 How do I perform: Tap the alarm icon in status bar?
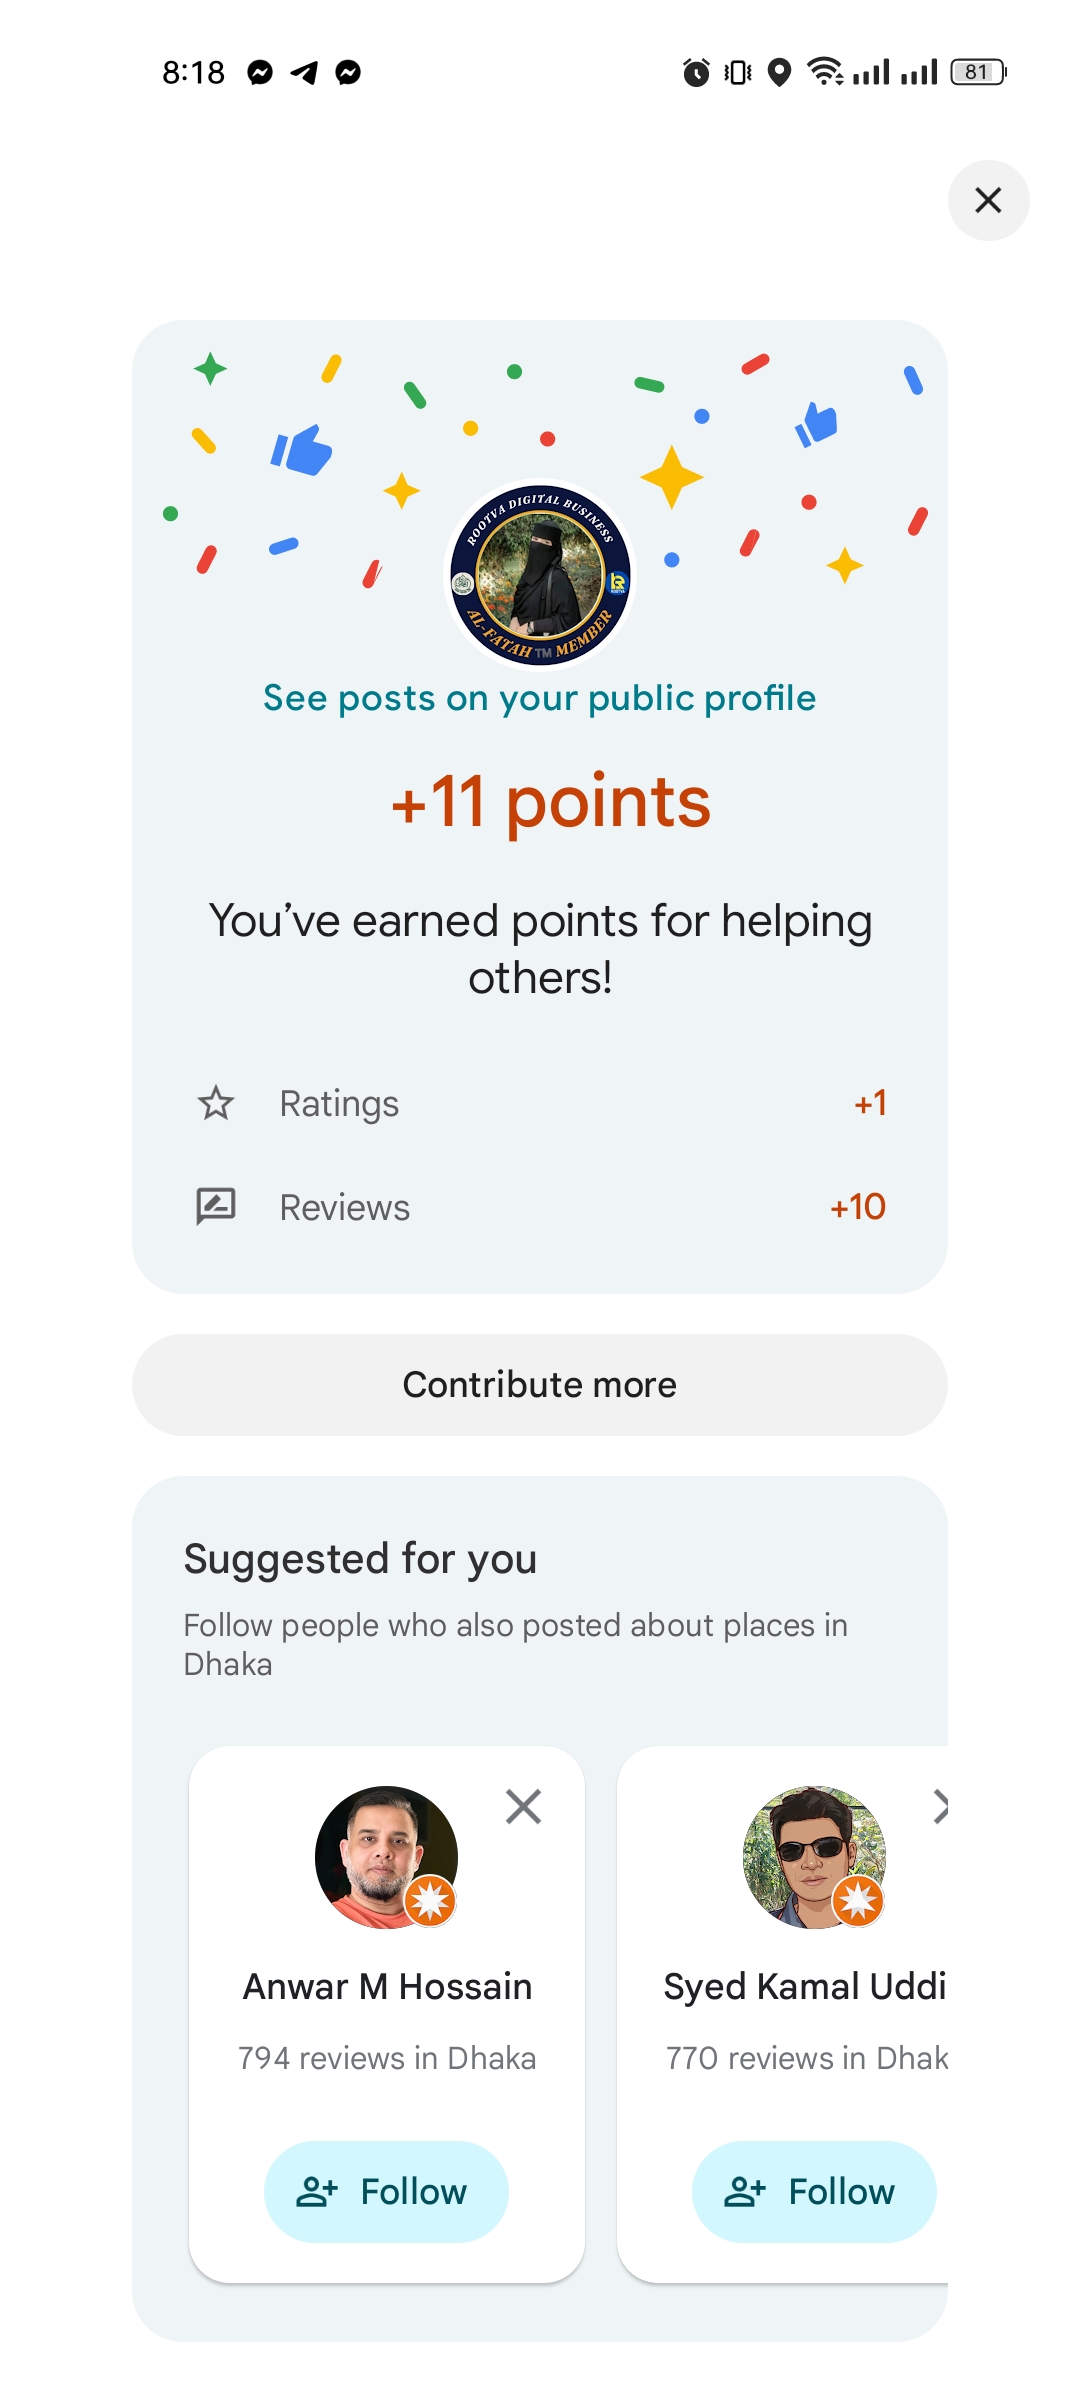tap(696, 72)
